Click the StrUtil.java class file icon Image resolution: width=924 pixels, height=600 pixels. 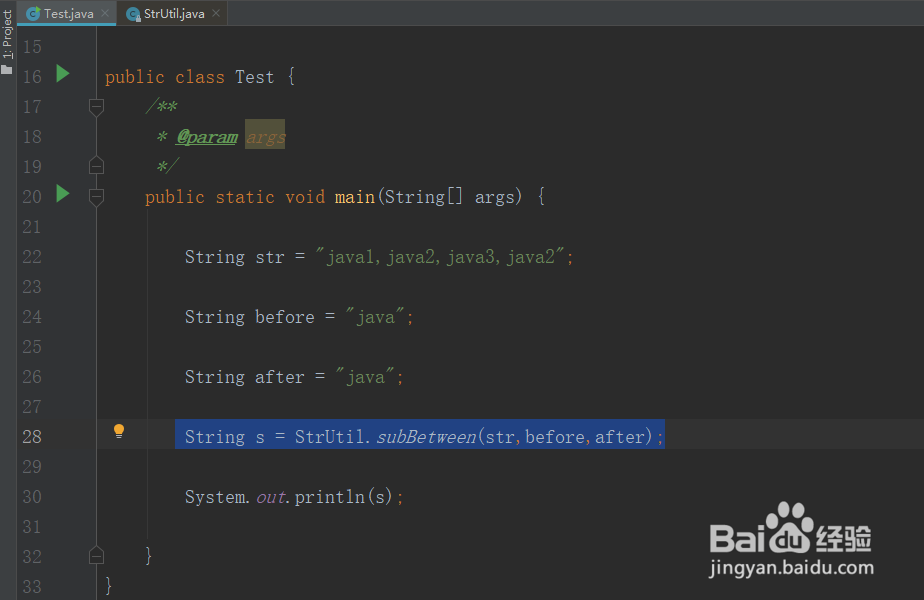click(x=133, y=14)
